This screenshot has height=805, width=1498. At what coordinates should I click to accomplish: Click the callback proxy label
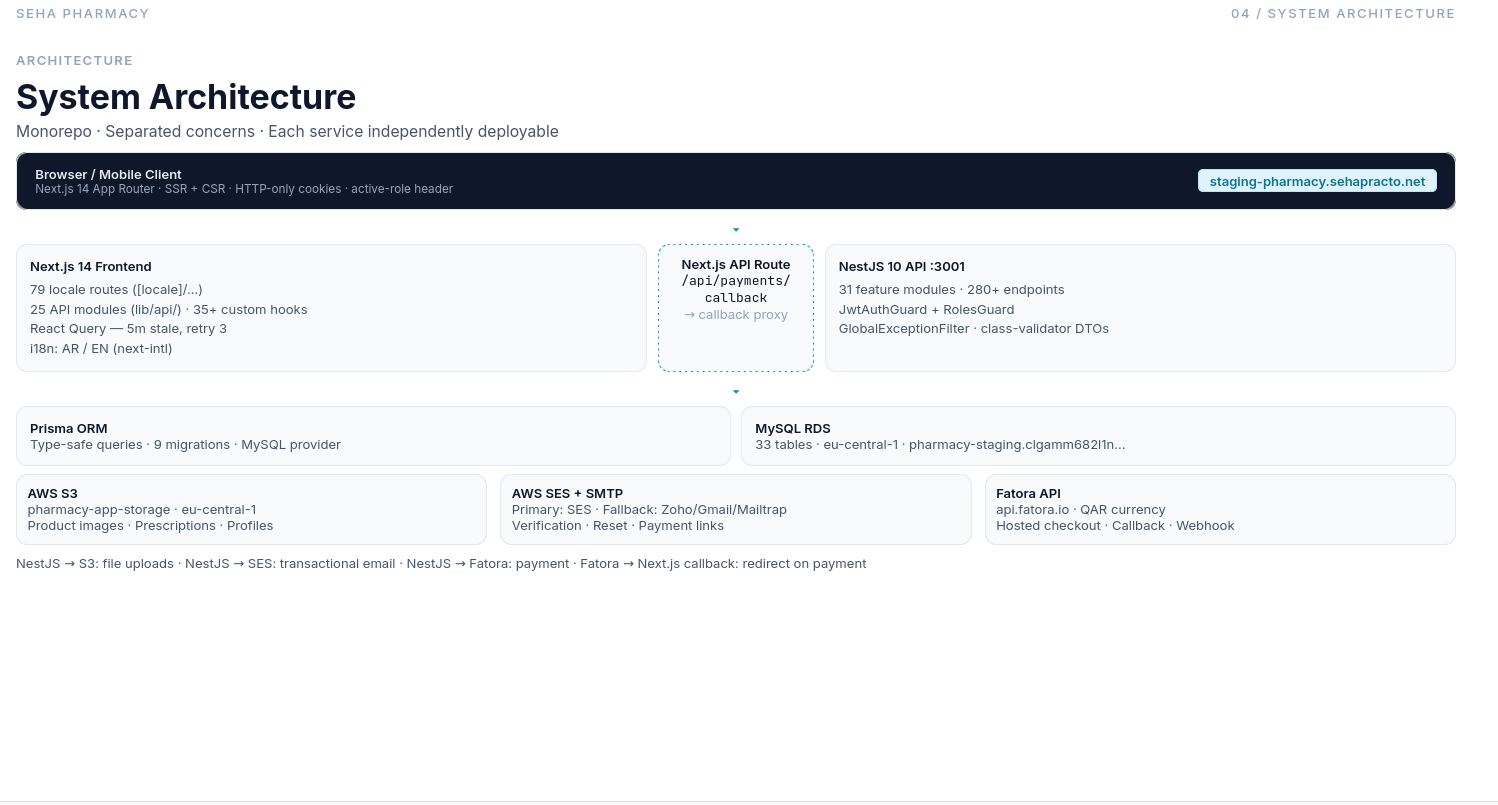click(x=736, y=315)
